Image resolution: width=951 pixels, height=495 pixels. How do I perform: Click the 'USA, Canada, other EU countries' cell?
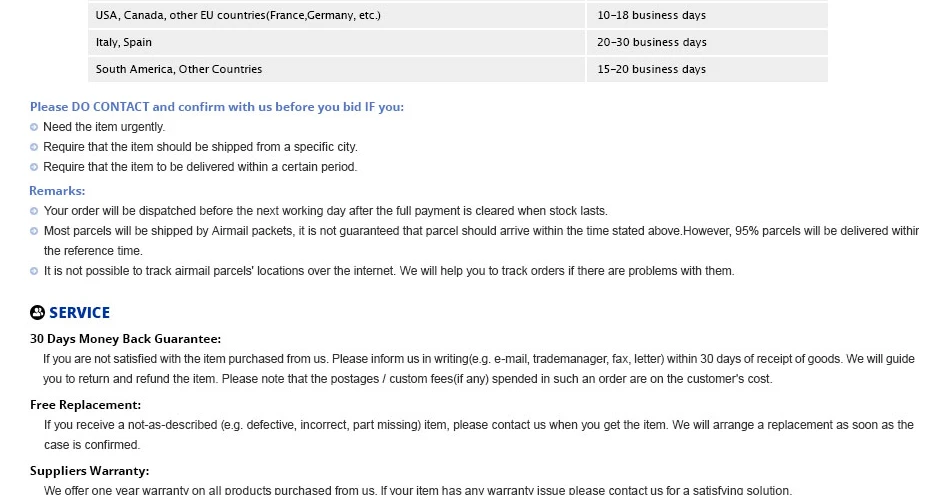pyautogui.click(x=337, y=16)
